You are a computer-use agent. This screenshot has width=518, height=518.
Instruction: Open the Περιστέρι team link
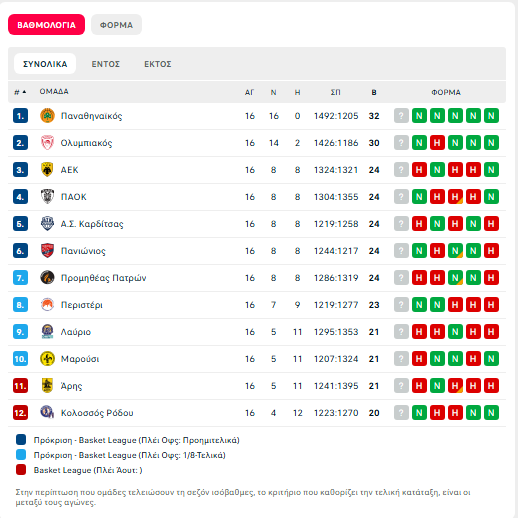click(x=82, y=305)
